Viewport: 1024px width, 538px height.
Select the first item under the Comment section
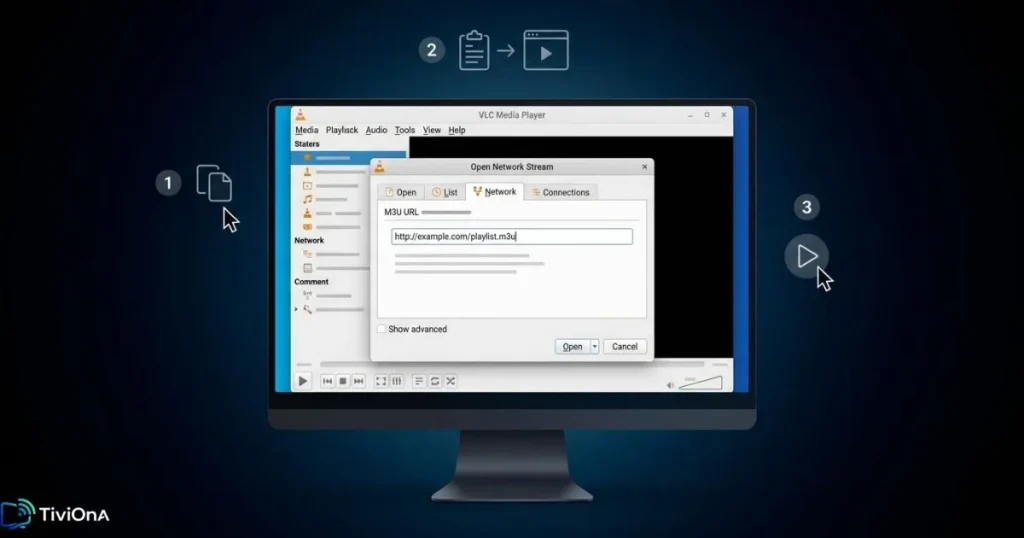coord(328,296)
